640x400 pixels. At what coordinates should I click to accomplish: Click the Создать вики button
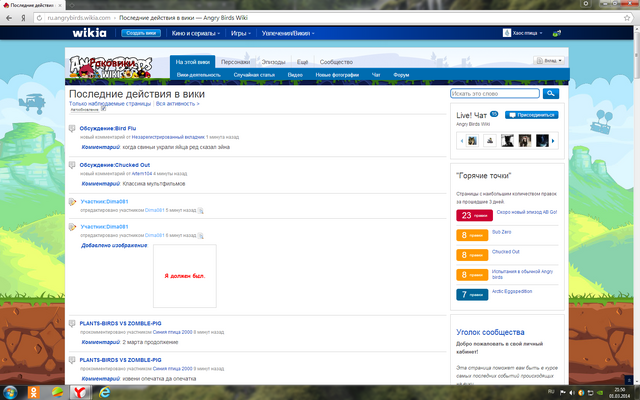coord(141,33)
